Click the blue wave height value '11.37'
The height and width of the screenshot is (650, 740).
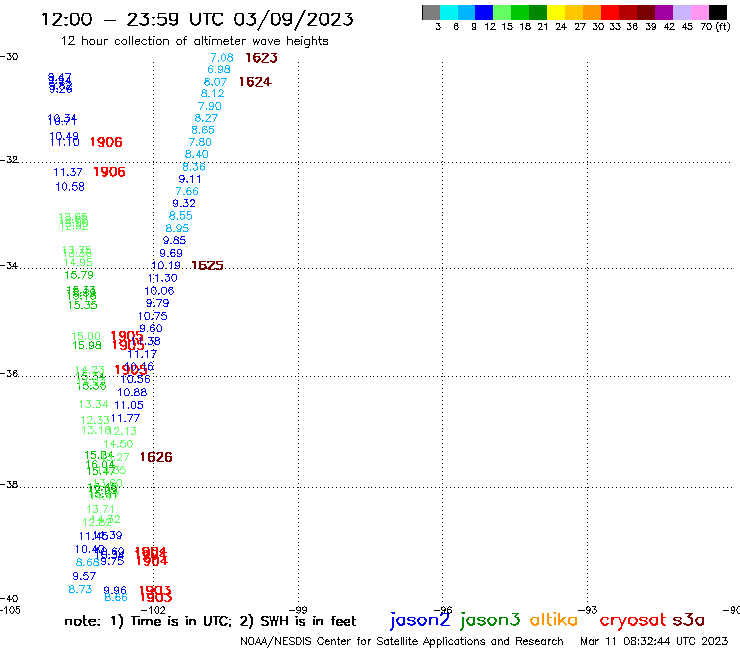[68, 173]
